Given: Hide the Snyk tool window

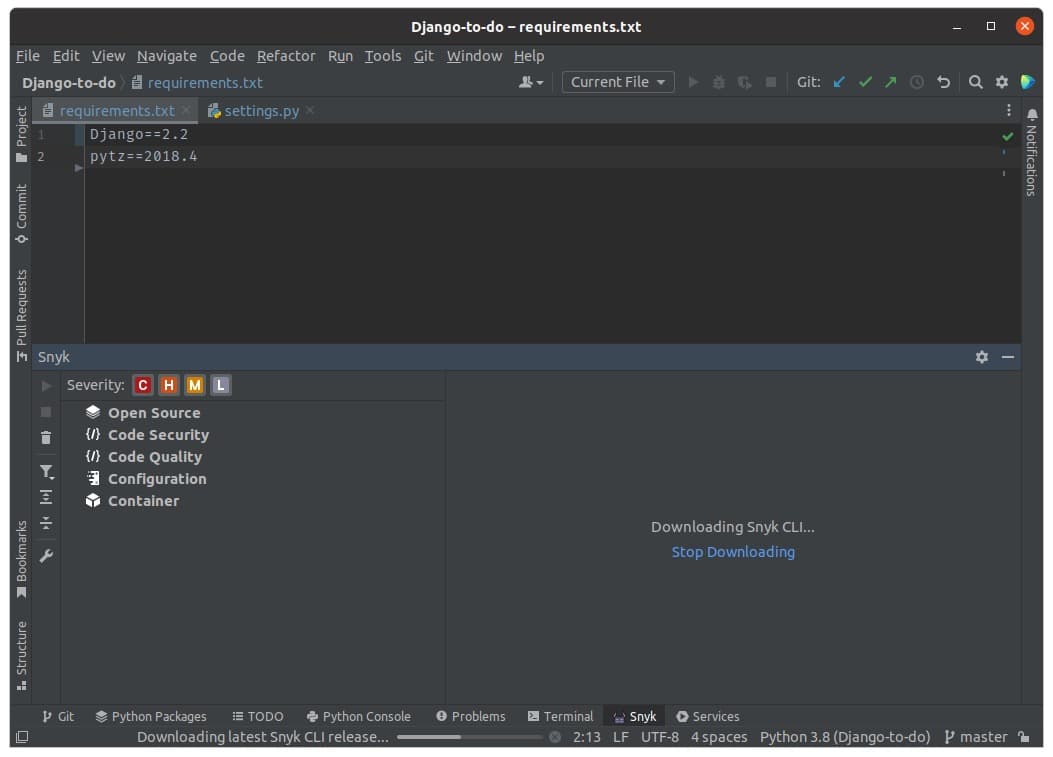Looking at the screenshot, I should tap(1008, 356).
